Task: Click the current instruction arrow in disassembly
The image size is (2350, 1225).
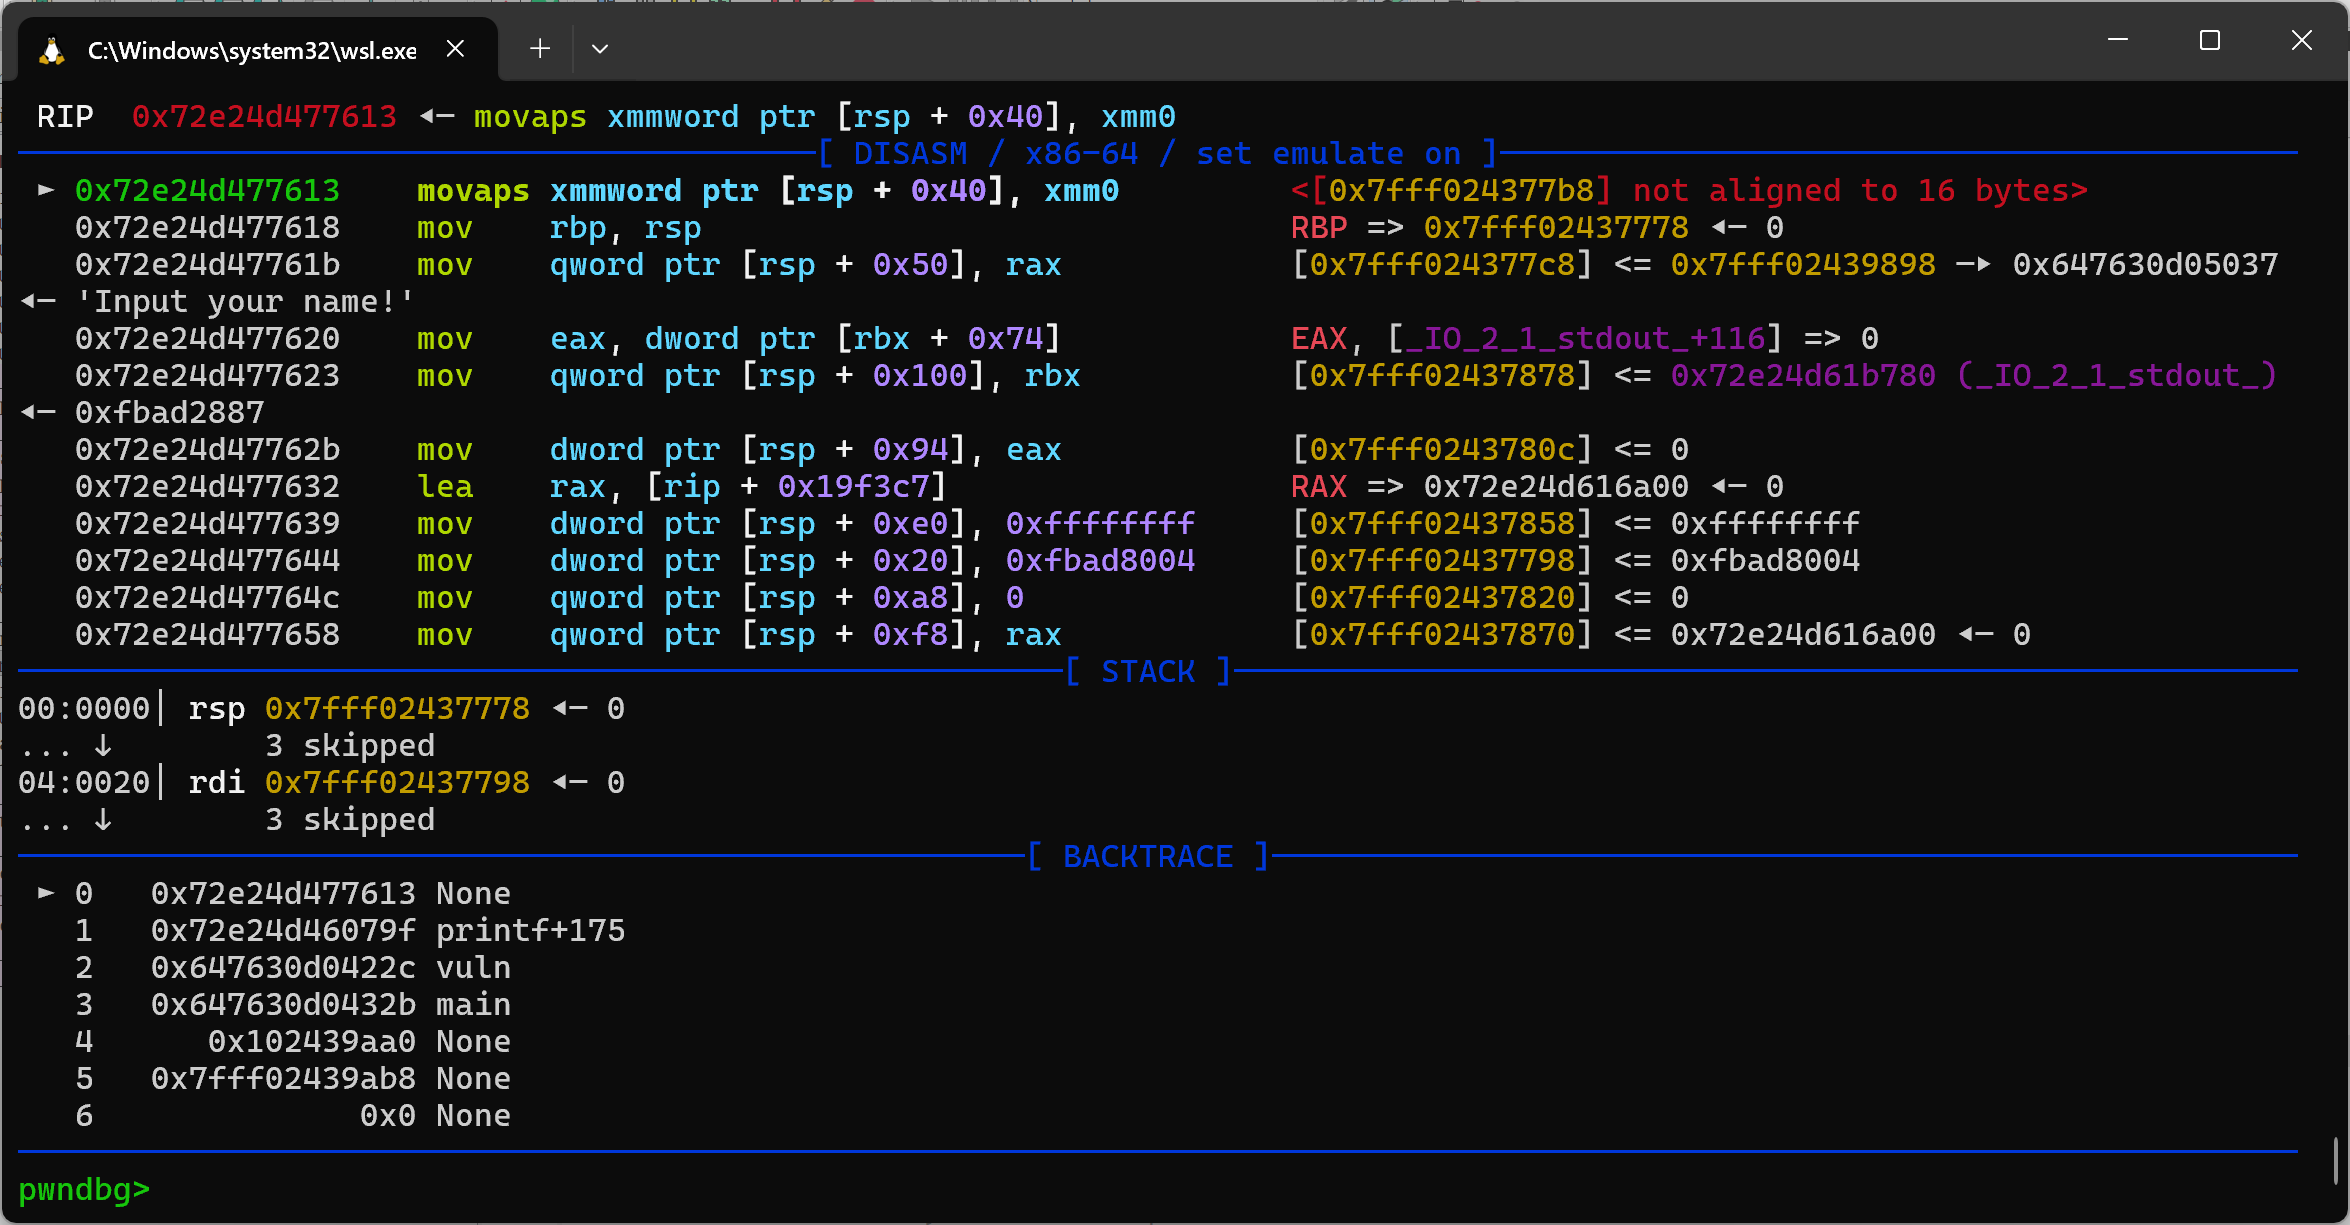Action: (46, 190)
